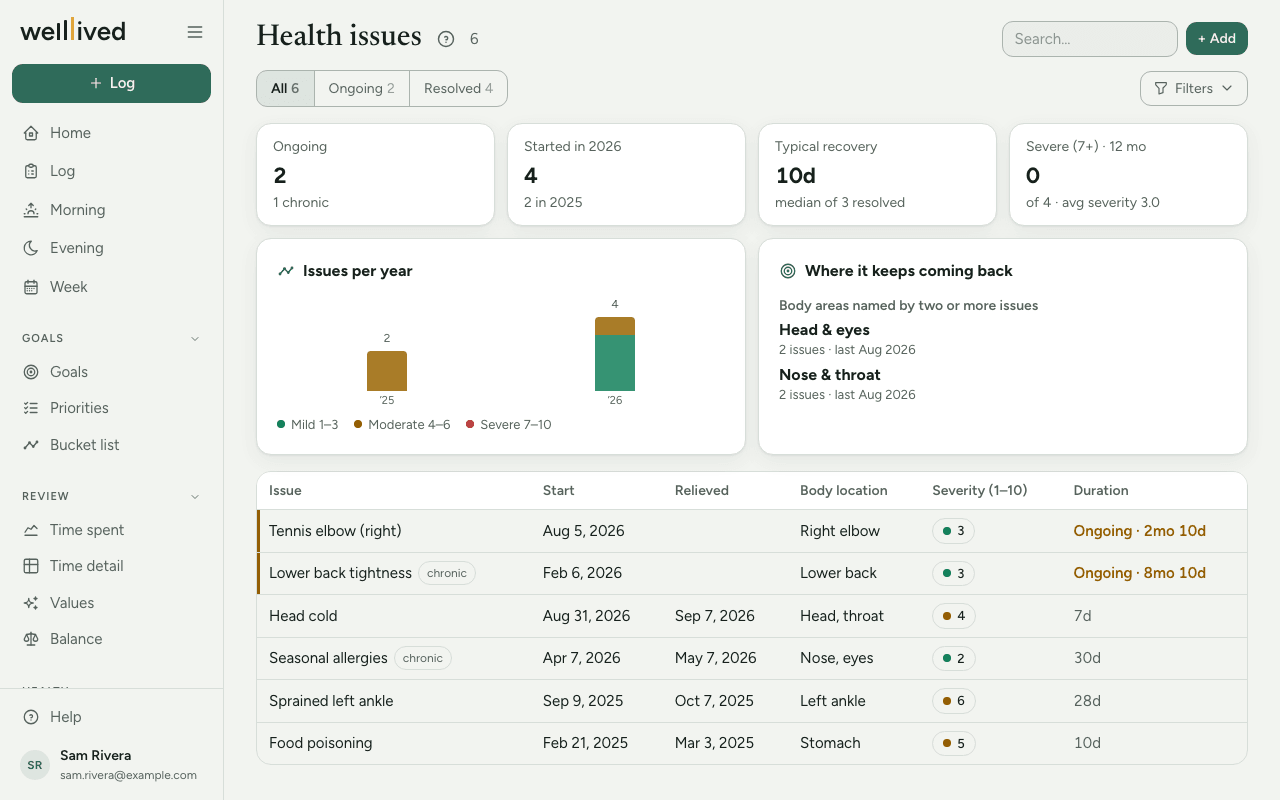This screenshot has width=1280, height=800.
Task: Open Priorities in the sidebar
Action: [x=111, y=408]
